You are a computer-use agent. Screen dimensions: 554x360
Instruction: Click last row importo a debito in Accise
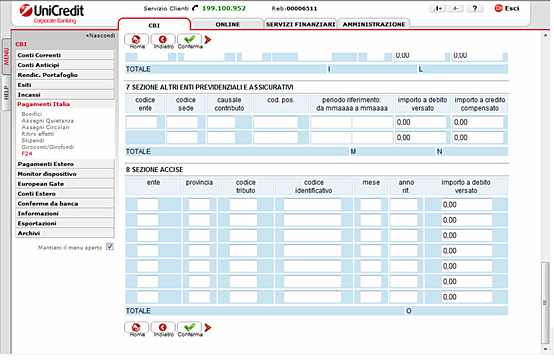(x=467, y=297)
